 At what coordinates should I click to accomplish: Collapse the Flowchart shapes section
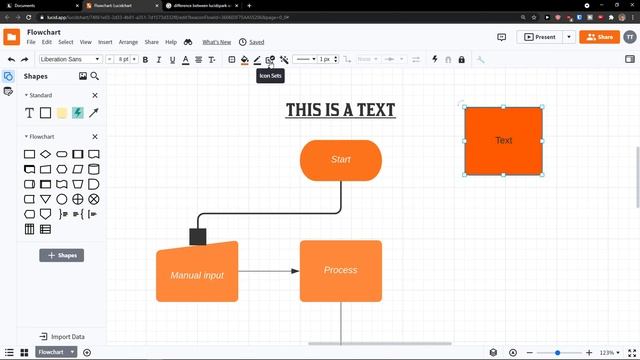[x=26, y=136]
